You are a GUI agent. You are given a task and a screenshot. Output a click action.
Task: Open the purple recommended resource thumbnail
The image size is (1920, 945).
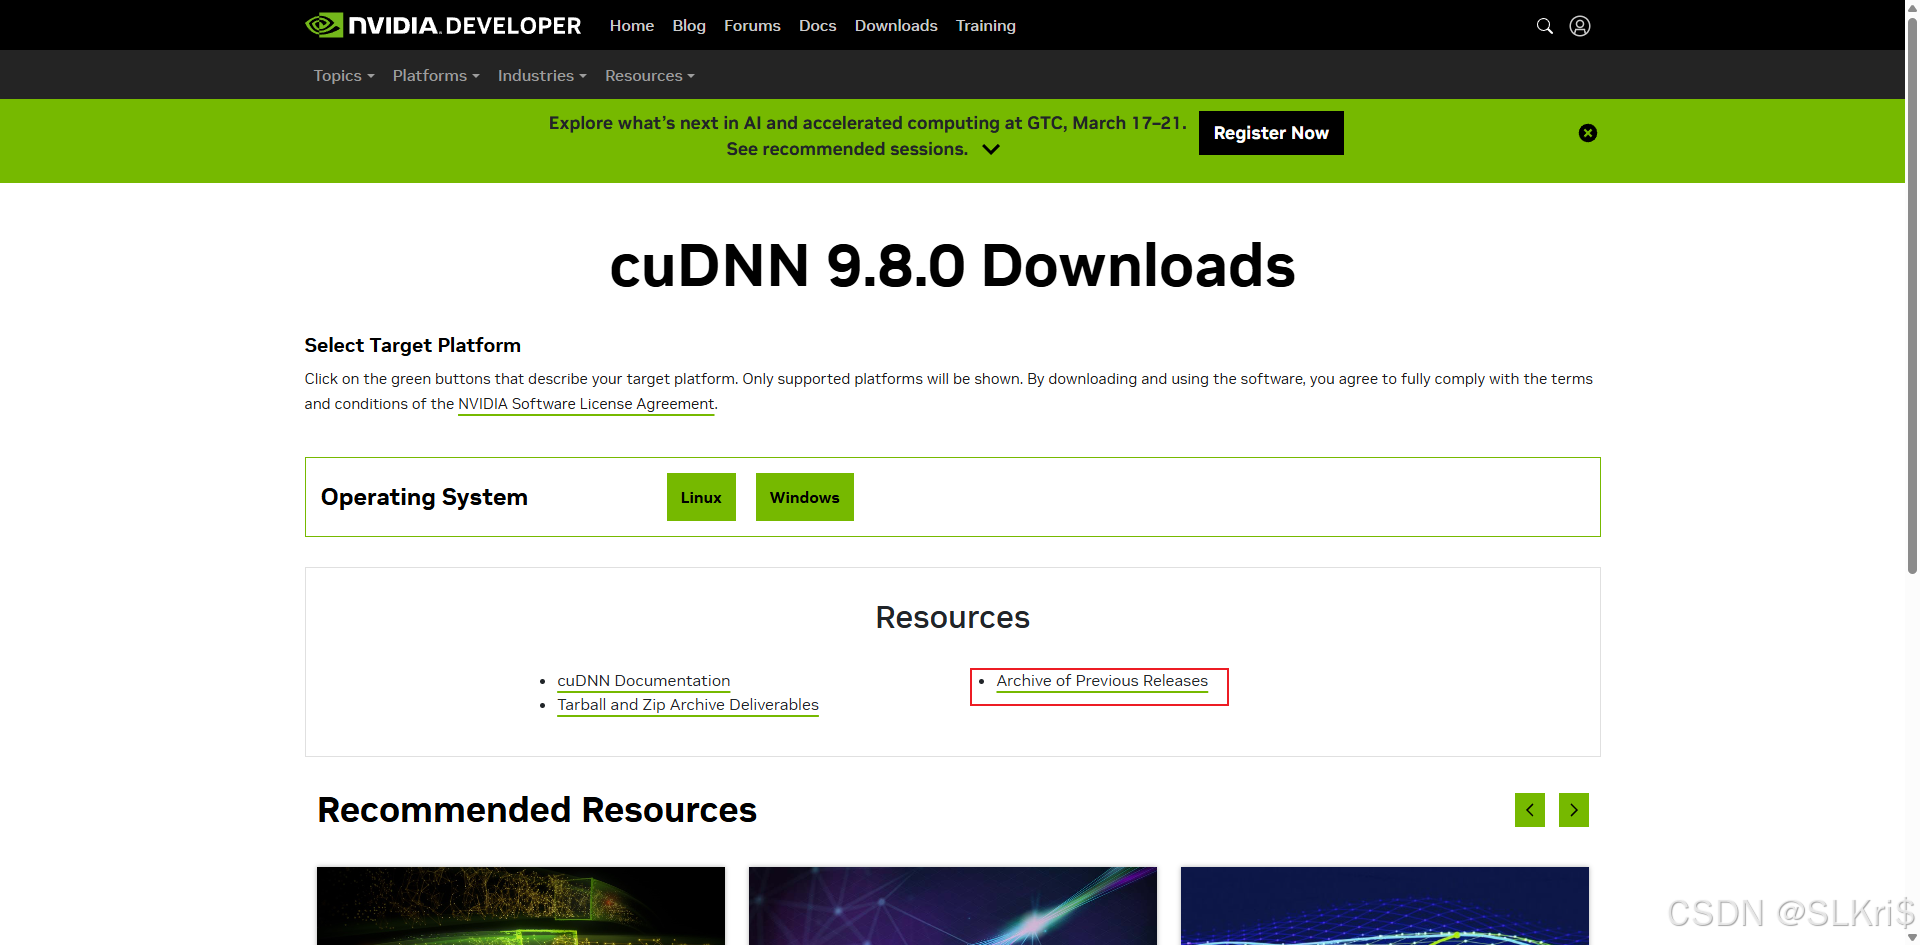point(953,906)
